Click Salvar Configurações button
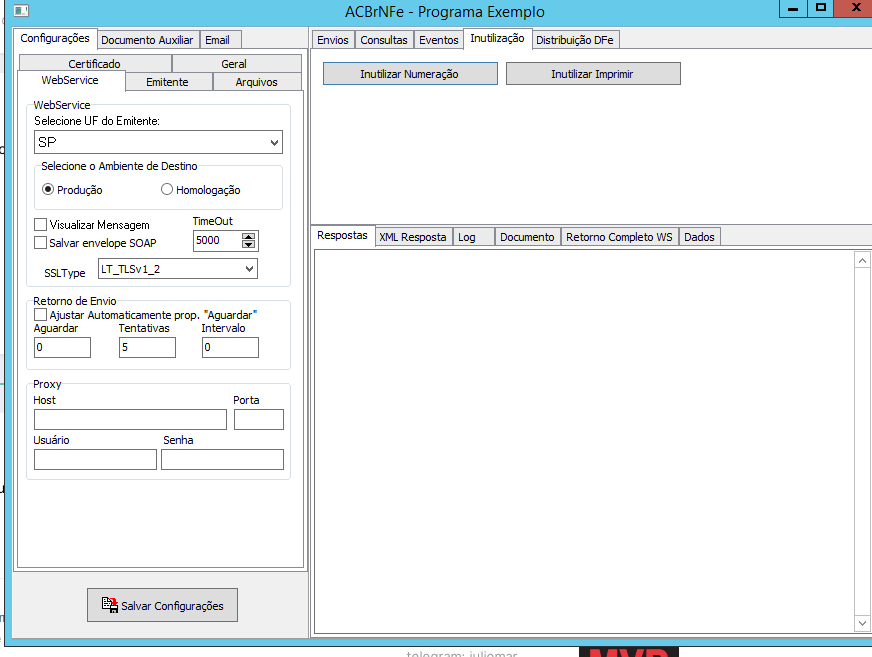The width and height of the screenshot is (872, 657). tap(162, 605)
